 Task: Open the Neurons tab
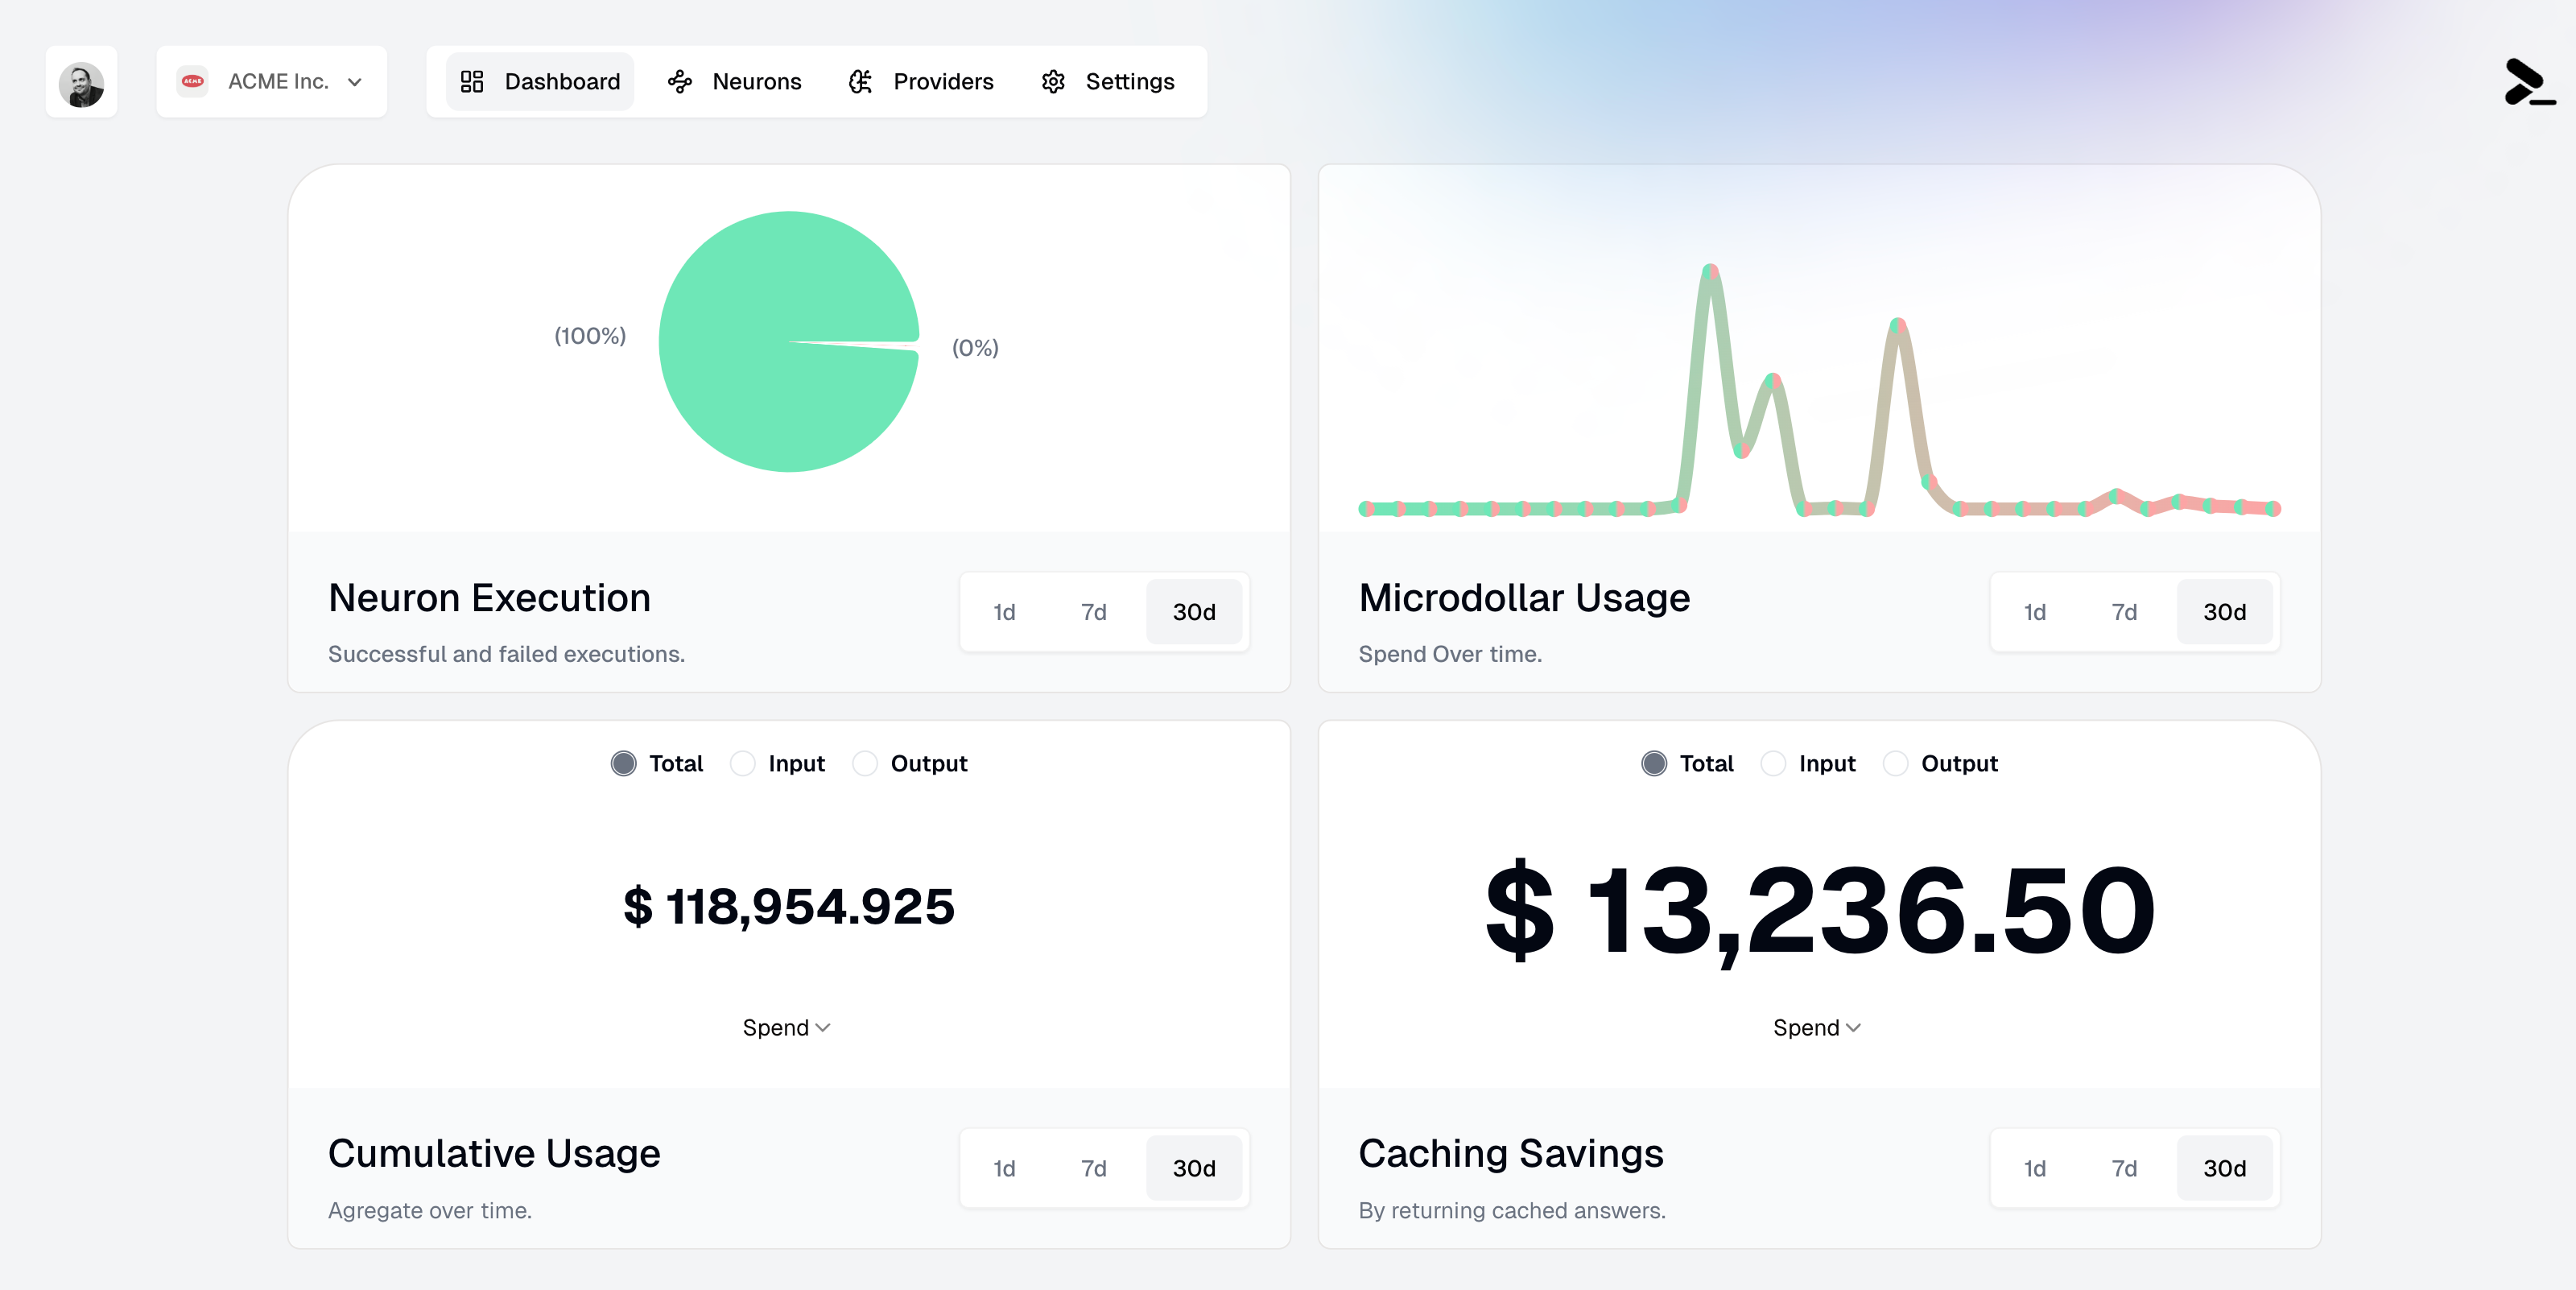click(x=735, y=82)
